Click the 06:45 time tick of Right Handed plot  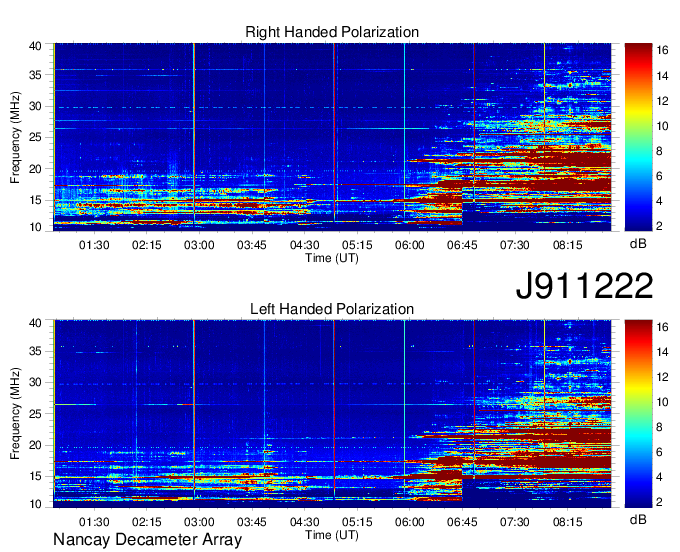(x=462, y=245)
